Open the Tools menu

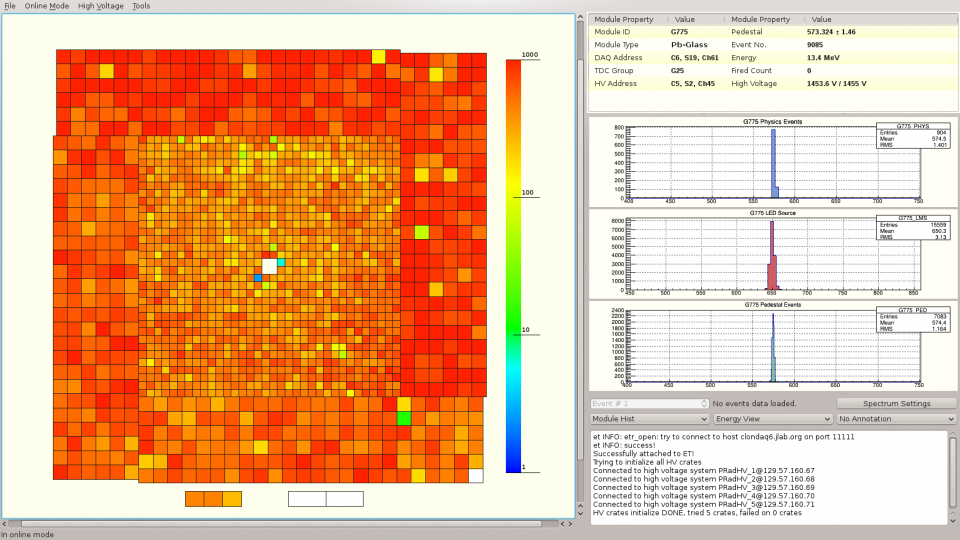click(141, 6)
